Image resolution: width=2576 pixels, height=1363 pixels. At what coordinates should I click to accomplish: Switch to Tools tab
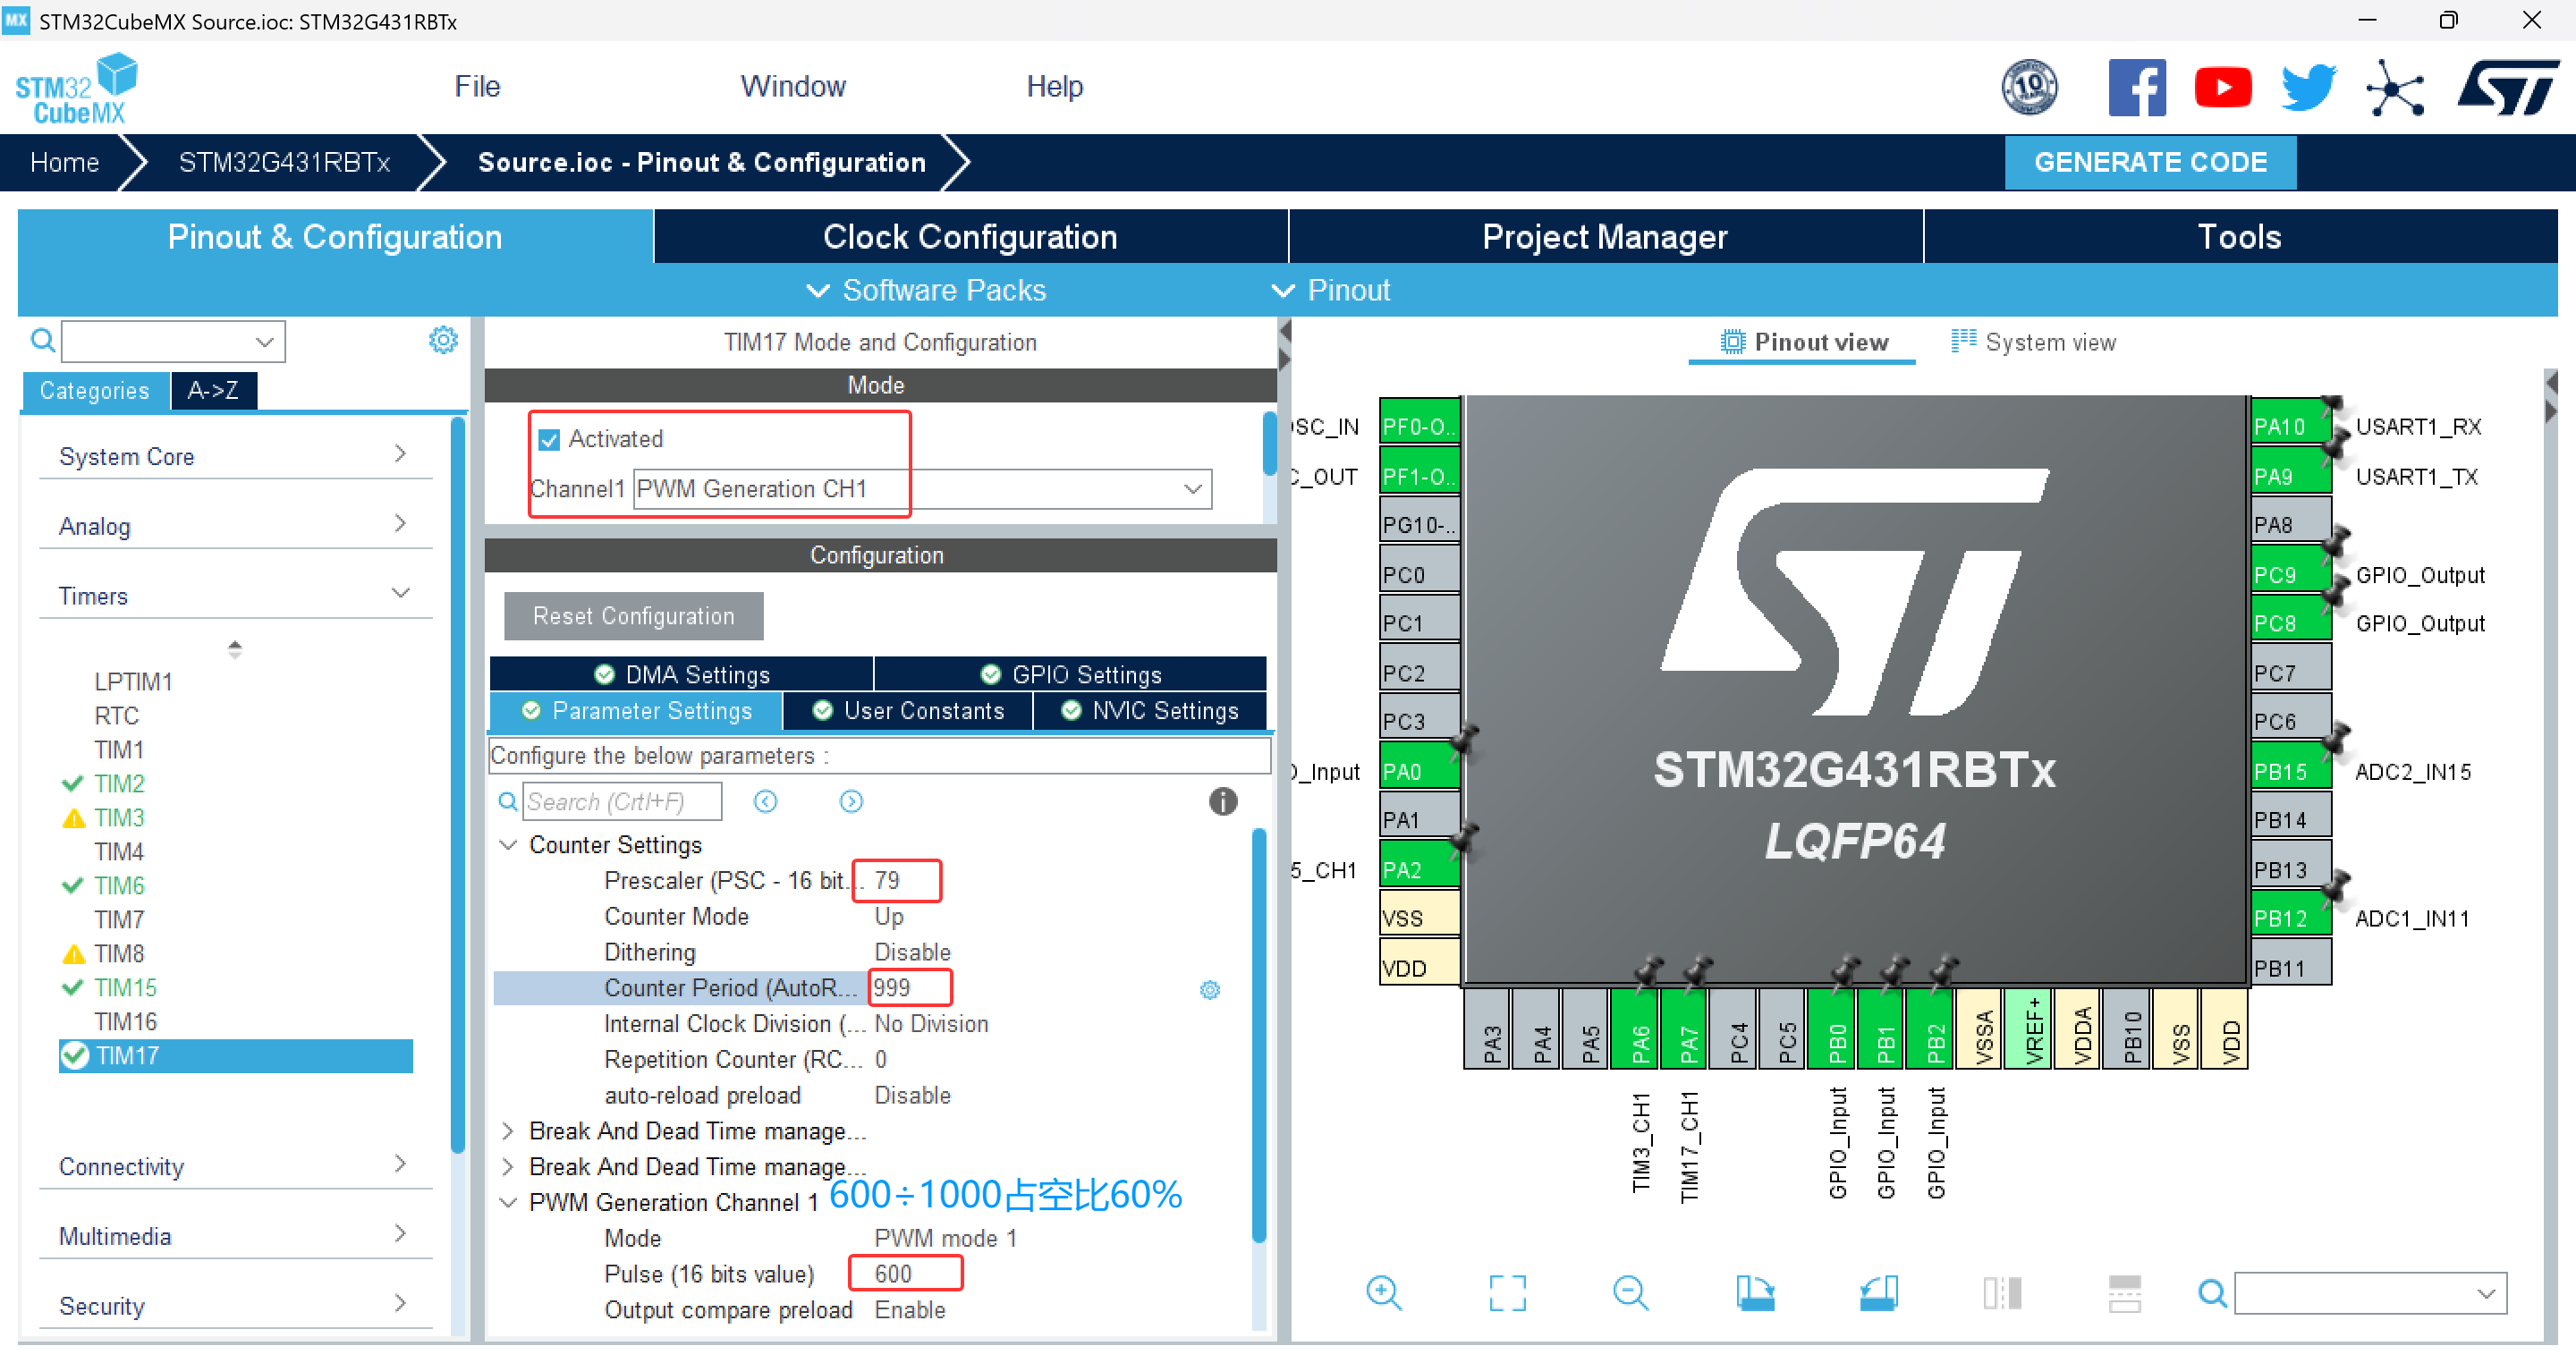pos(2240,236)
